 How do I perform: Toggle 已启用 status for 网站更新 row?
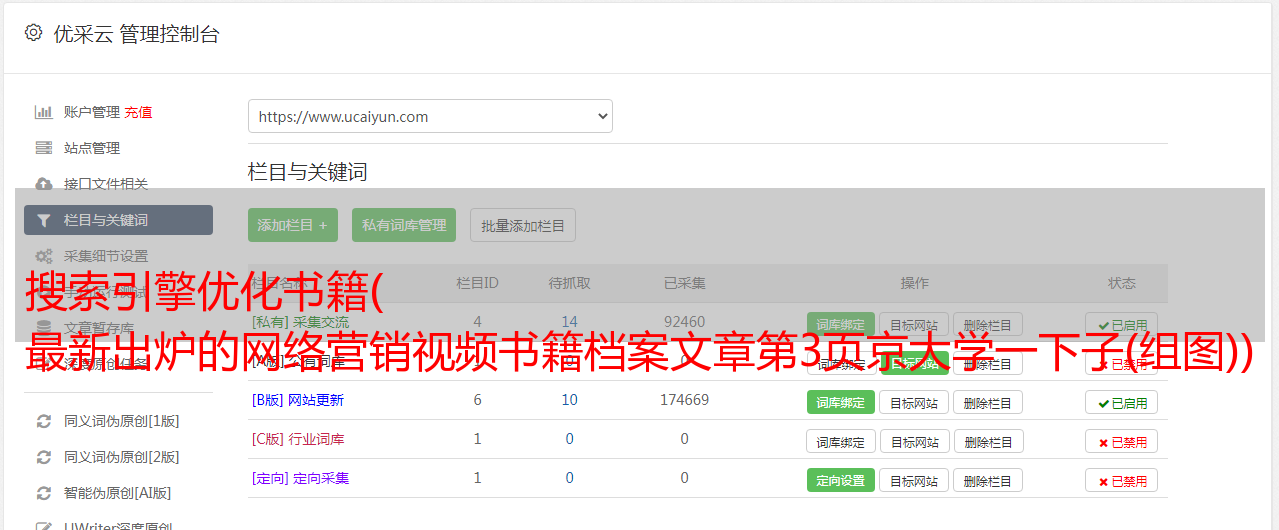coord(1121,402)
